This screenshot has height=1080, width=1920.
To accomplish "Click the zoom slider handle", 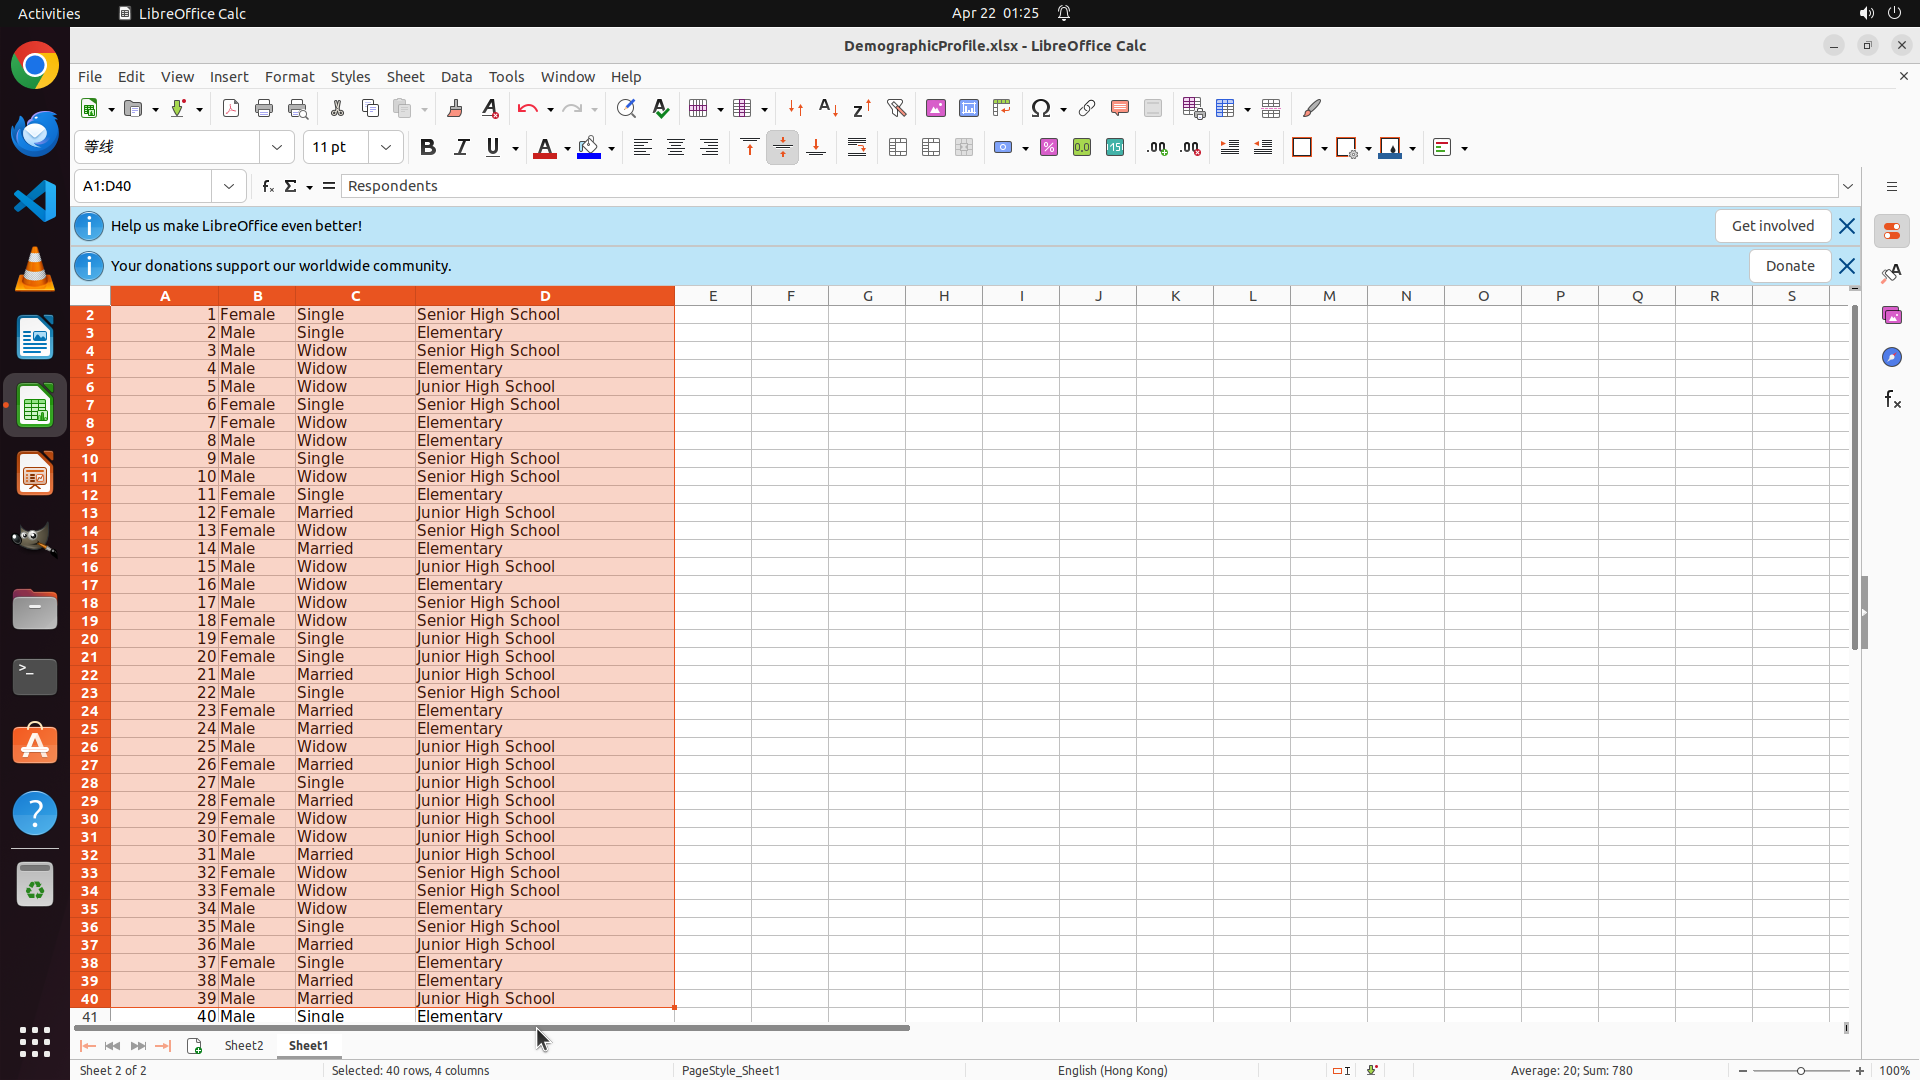I will tap(1801, 1070).
